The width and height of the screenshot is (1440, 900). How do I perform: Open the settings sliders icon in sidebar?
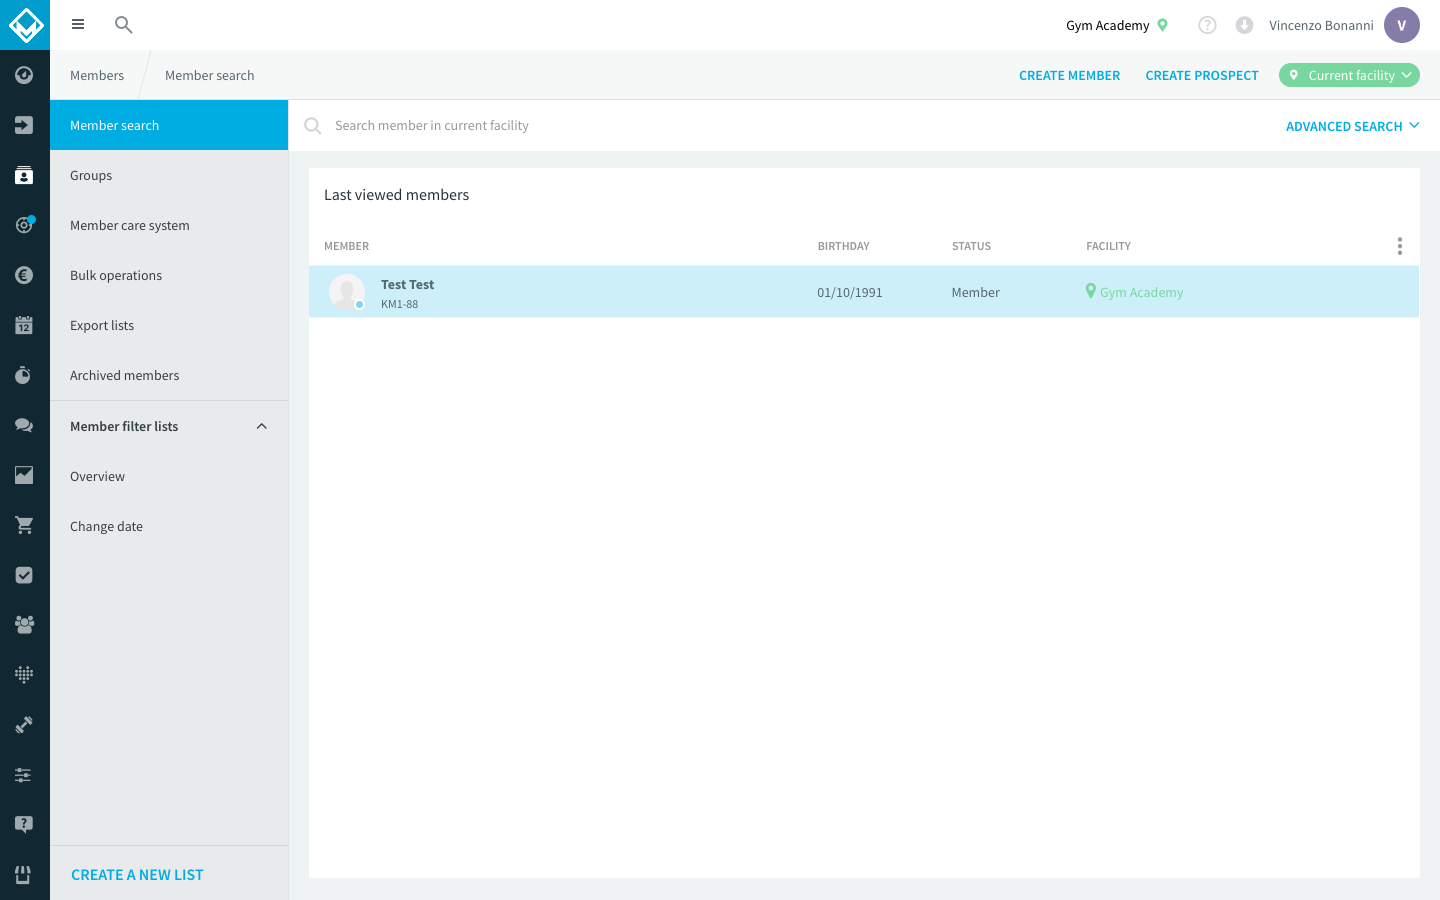tap(24, 775)
